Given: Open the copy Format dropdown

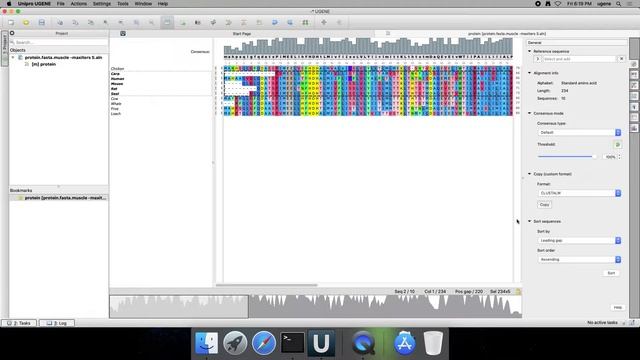Looking at the screenshot, I should 579,193.
